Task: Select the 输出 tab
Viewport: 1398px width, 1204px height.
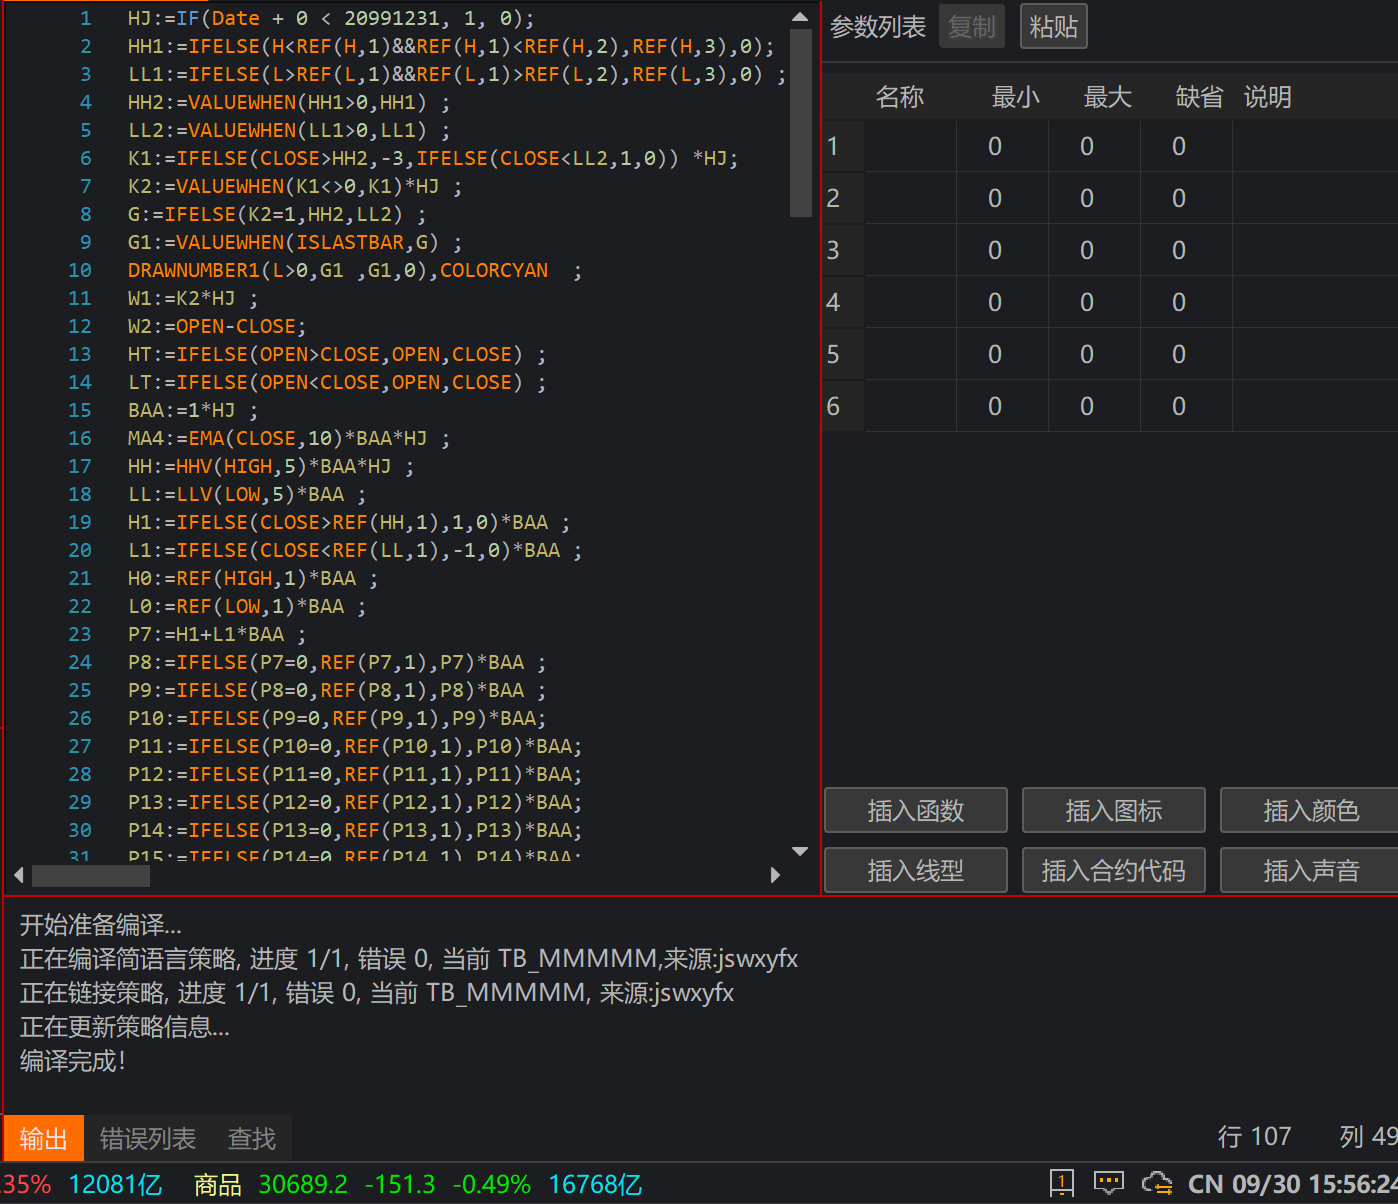Action: 44,1138
